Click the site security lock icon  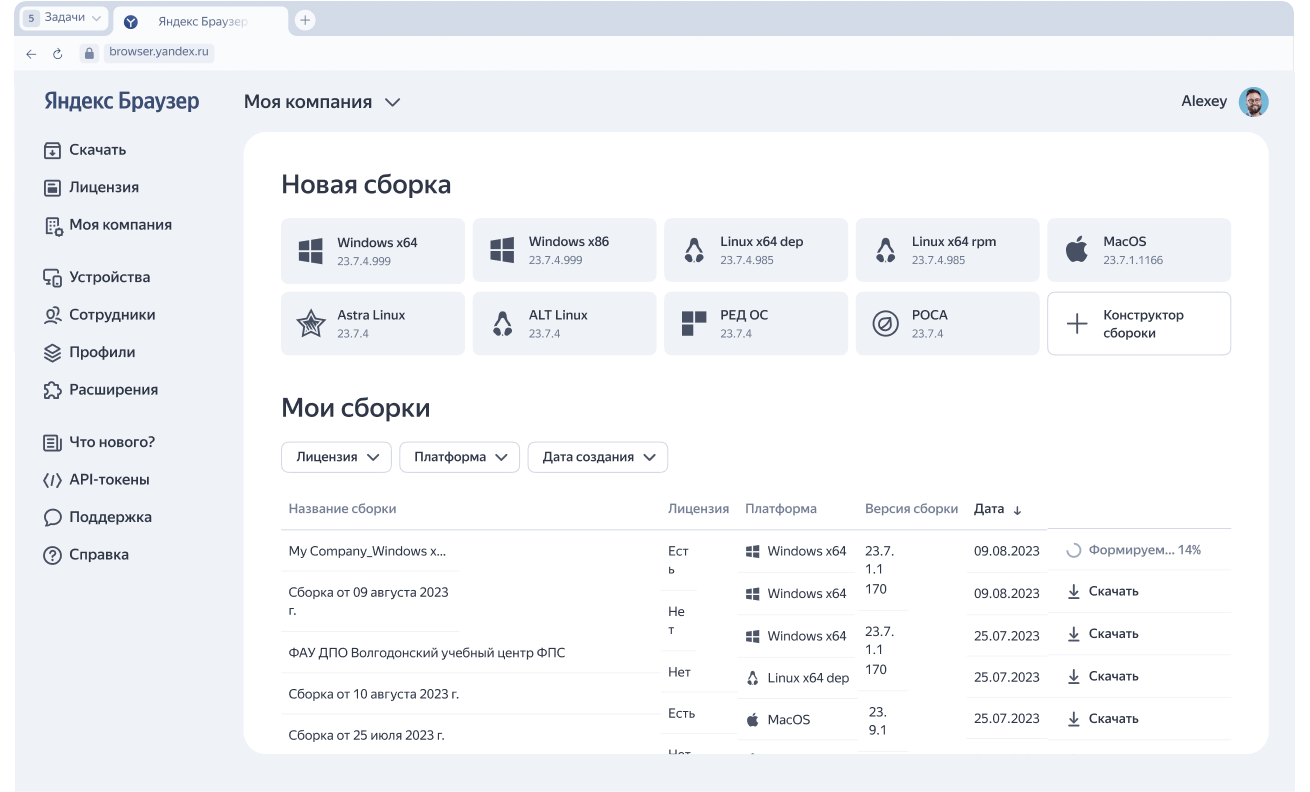(88, 54)
